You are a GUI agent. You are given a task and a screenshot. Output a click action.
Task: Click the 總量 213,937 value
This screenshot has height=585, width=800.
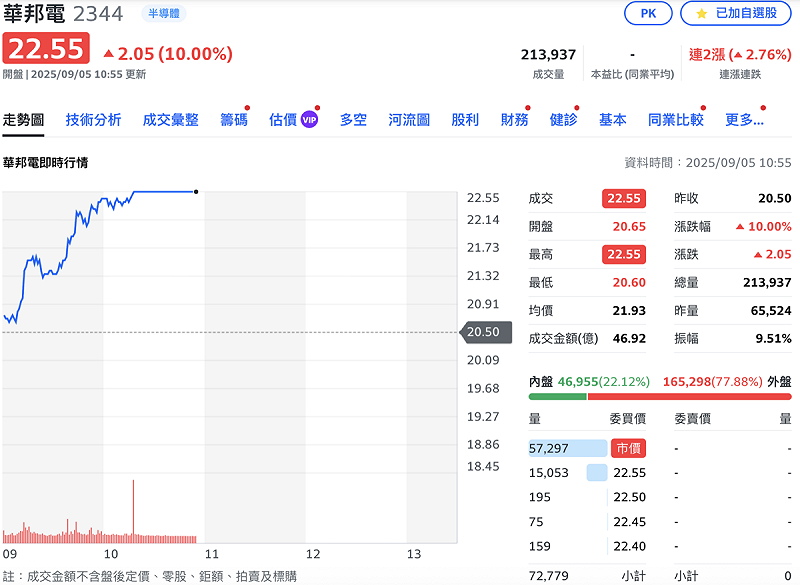tap(767, 283)
